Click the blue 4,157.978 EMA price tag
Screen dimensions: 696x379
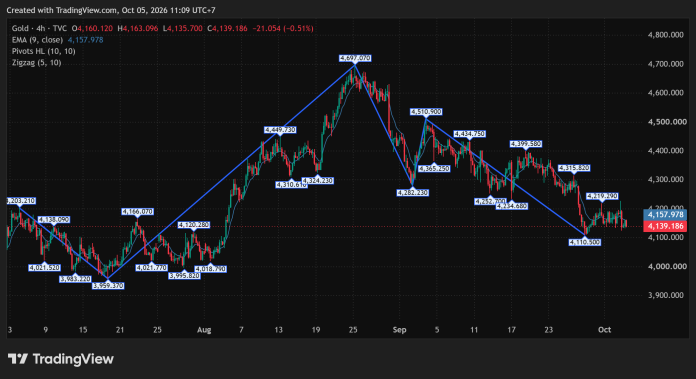click(665, 215)
